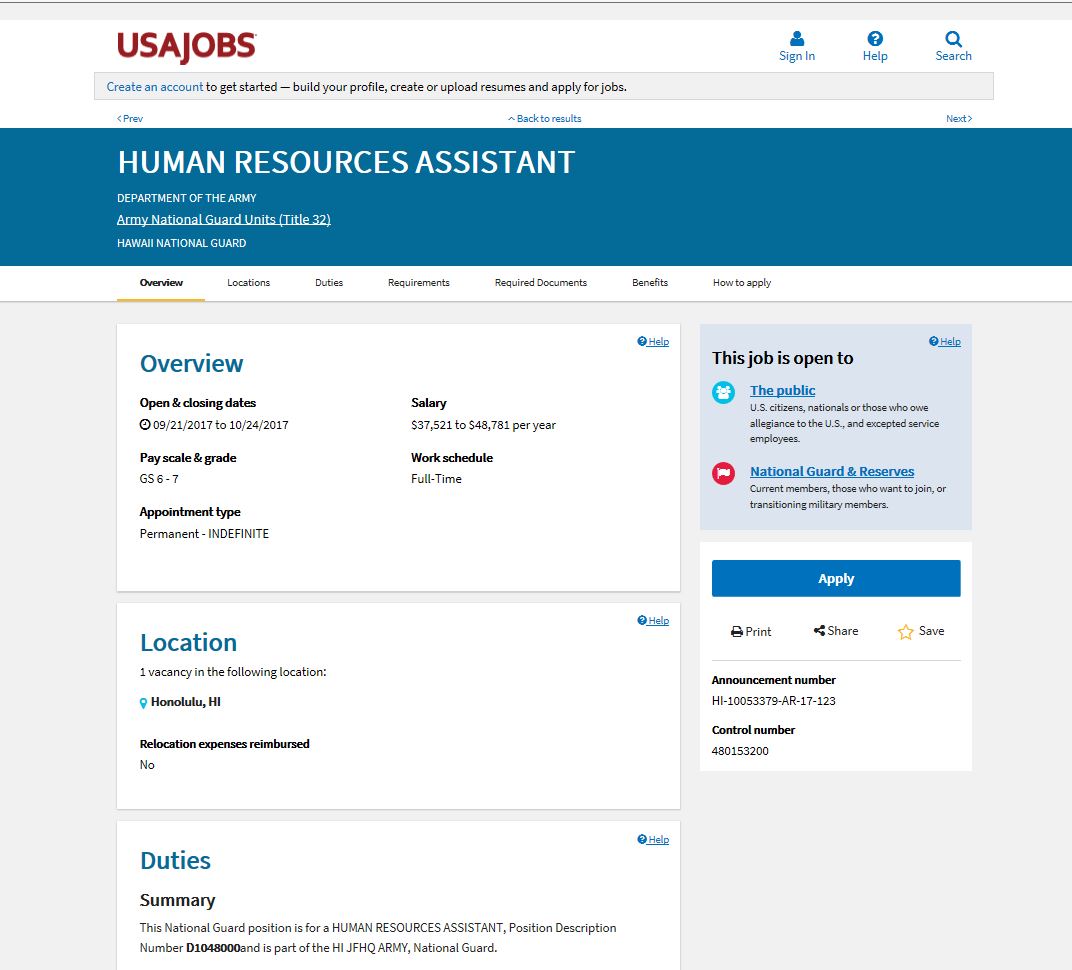Click the 'Full-Time' work schedule value
Viewport: 1072px width, 970px height.
[x=436, y=479]
